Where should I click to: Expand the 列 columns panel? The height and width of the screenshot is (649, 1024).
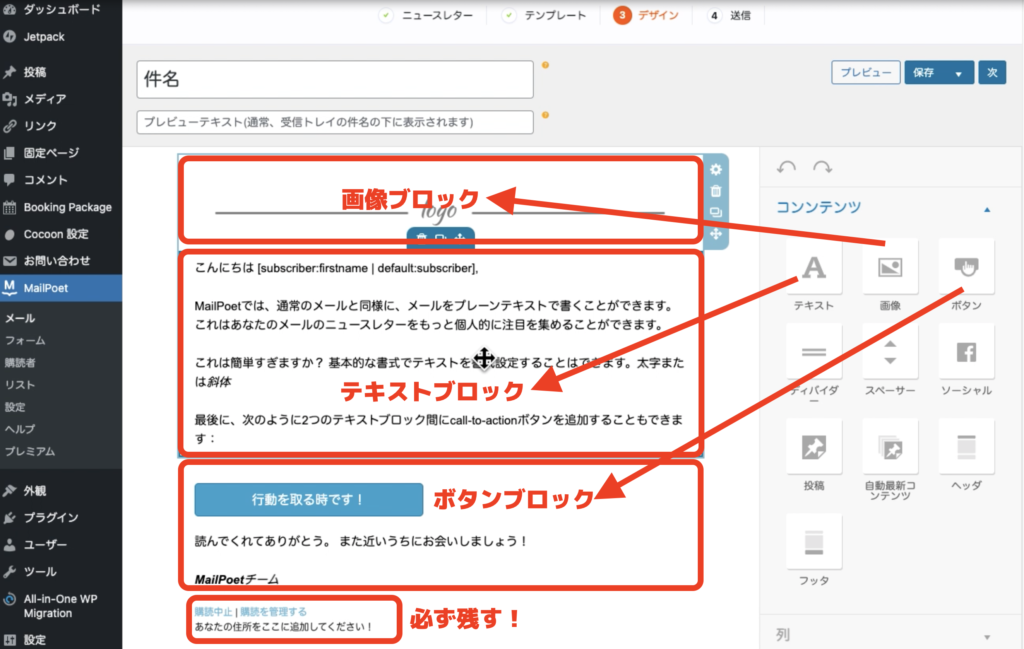[x=987, y=637]
